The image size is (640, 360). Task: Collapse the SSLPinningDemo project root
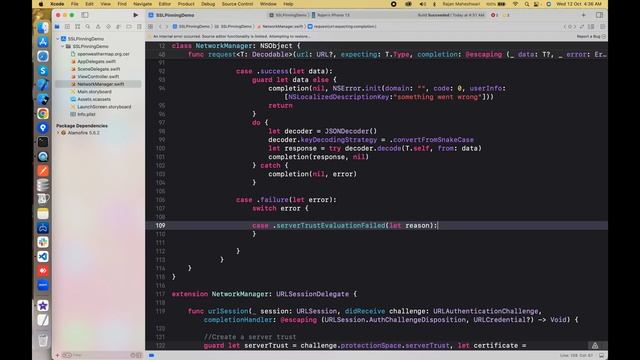(x=58, y=39)
